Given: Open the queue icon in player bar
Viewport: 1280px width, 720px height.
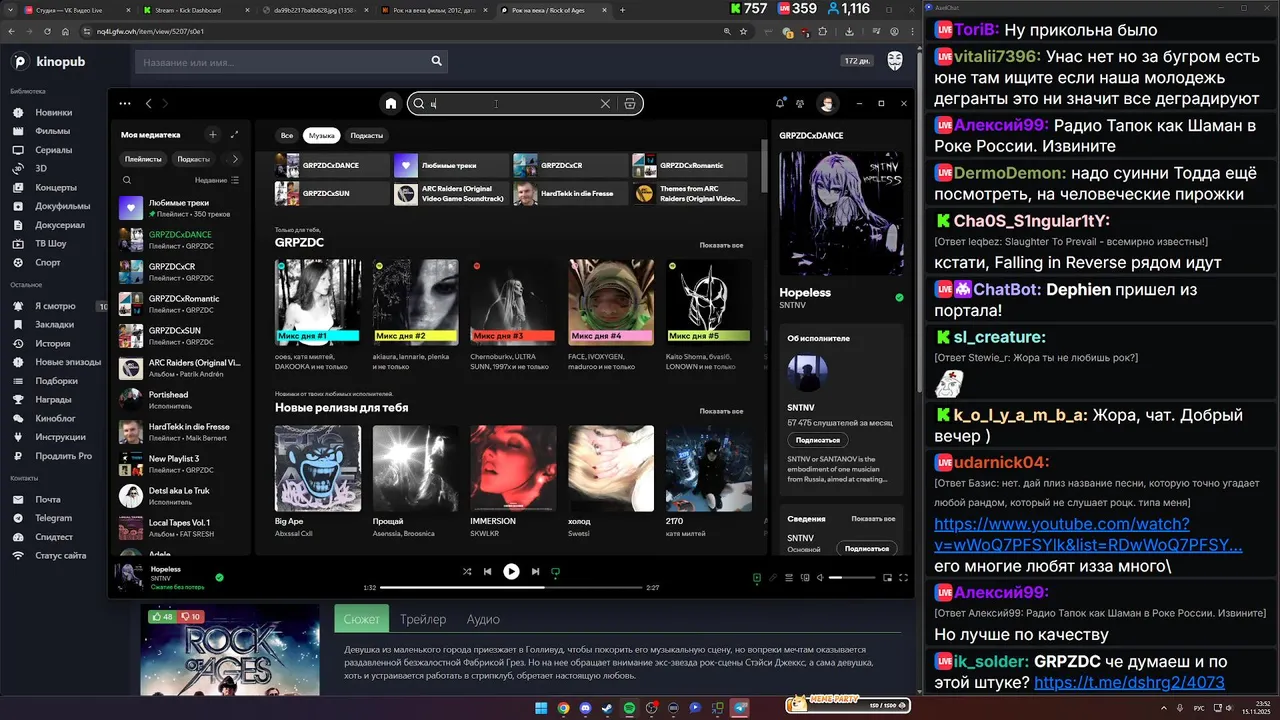Looking at the screenshot, I should tap(789, 577).
